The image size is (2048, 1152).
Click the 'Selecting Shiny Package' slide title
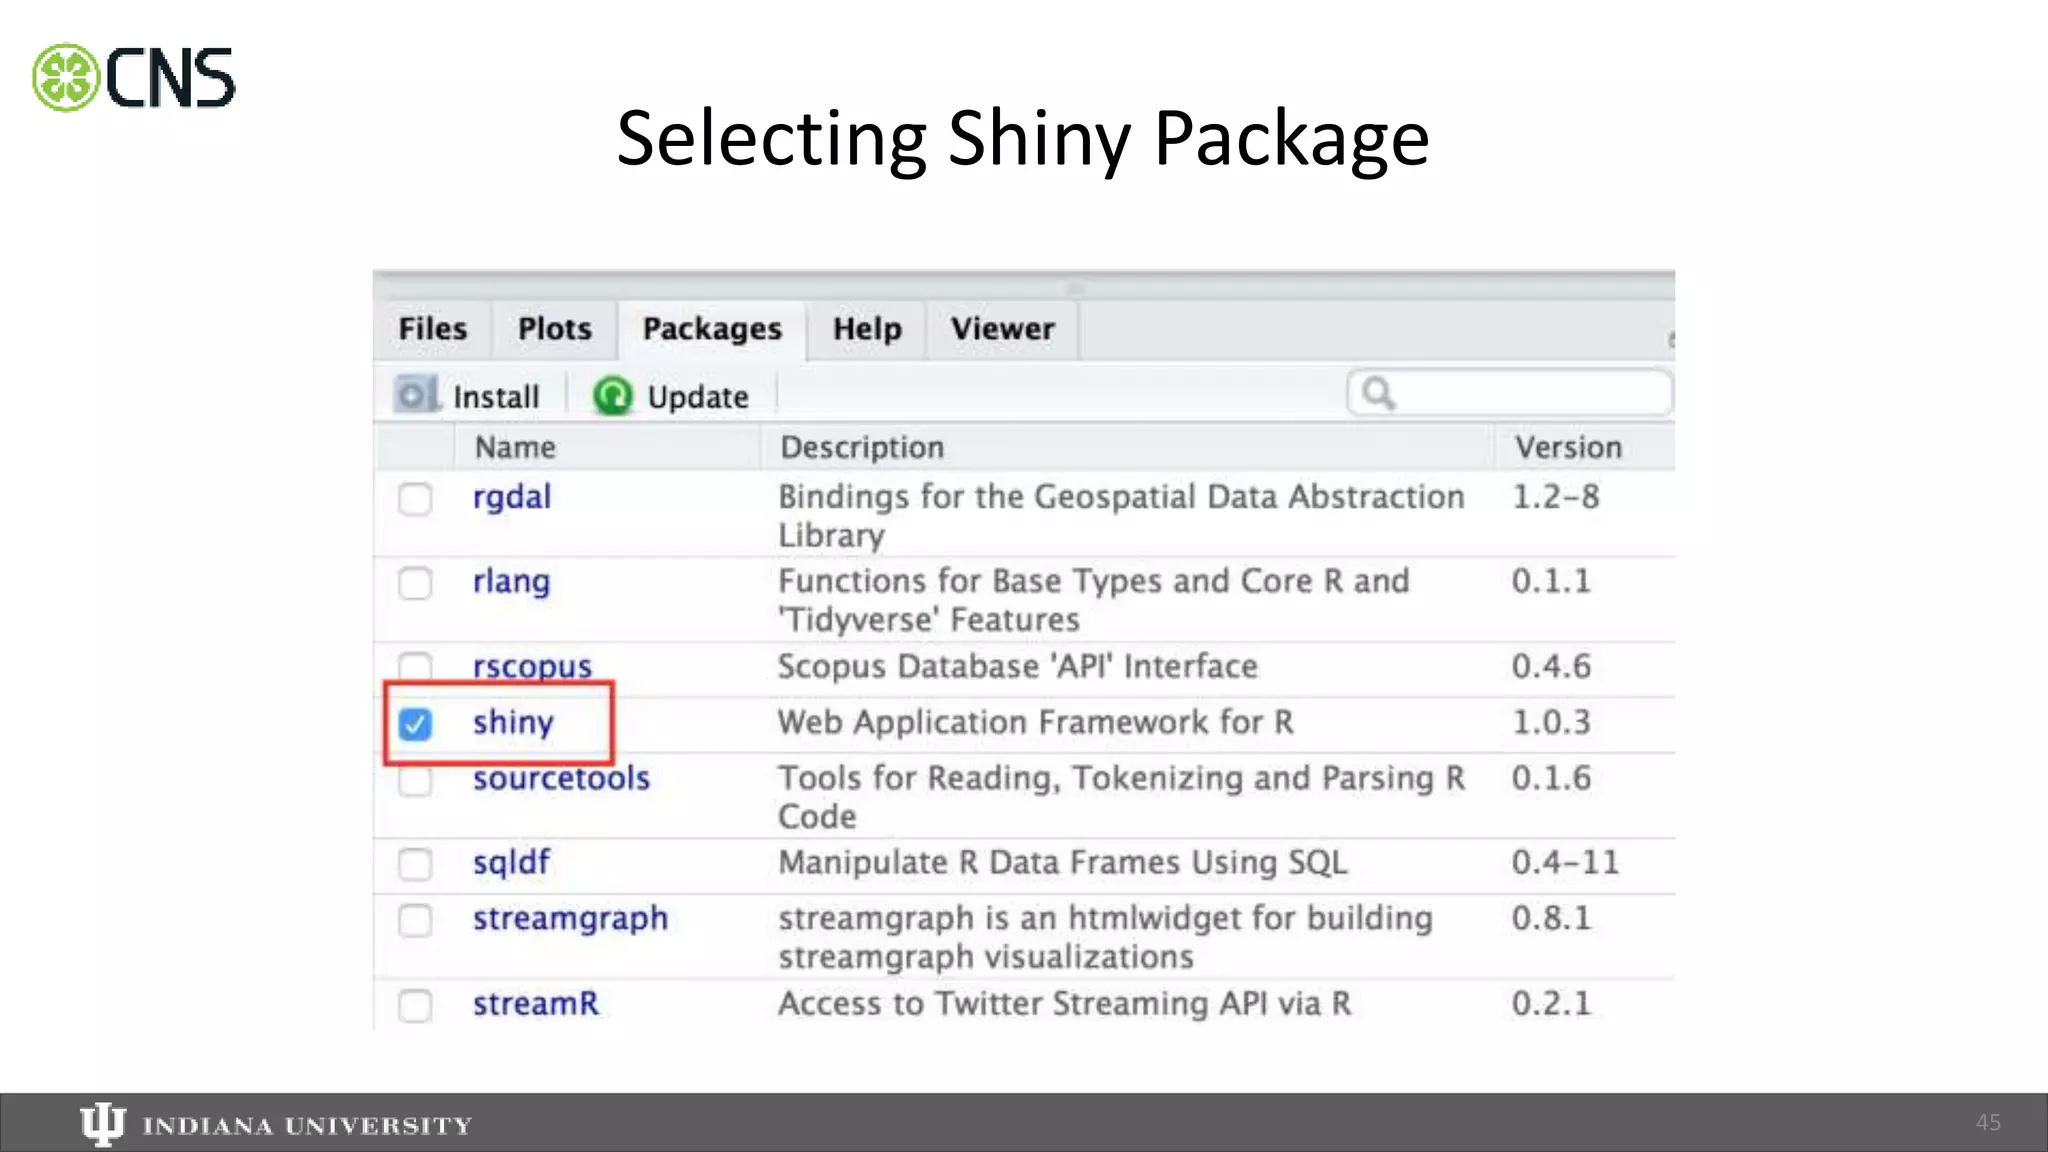(1023, 140)
